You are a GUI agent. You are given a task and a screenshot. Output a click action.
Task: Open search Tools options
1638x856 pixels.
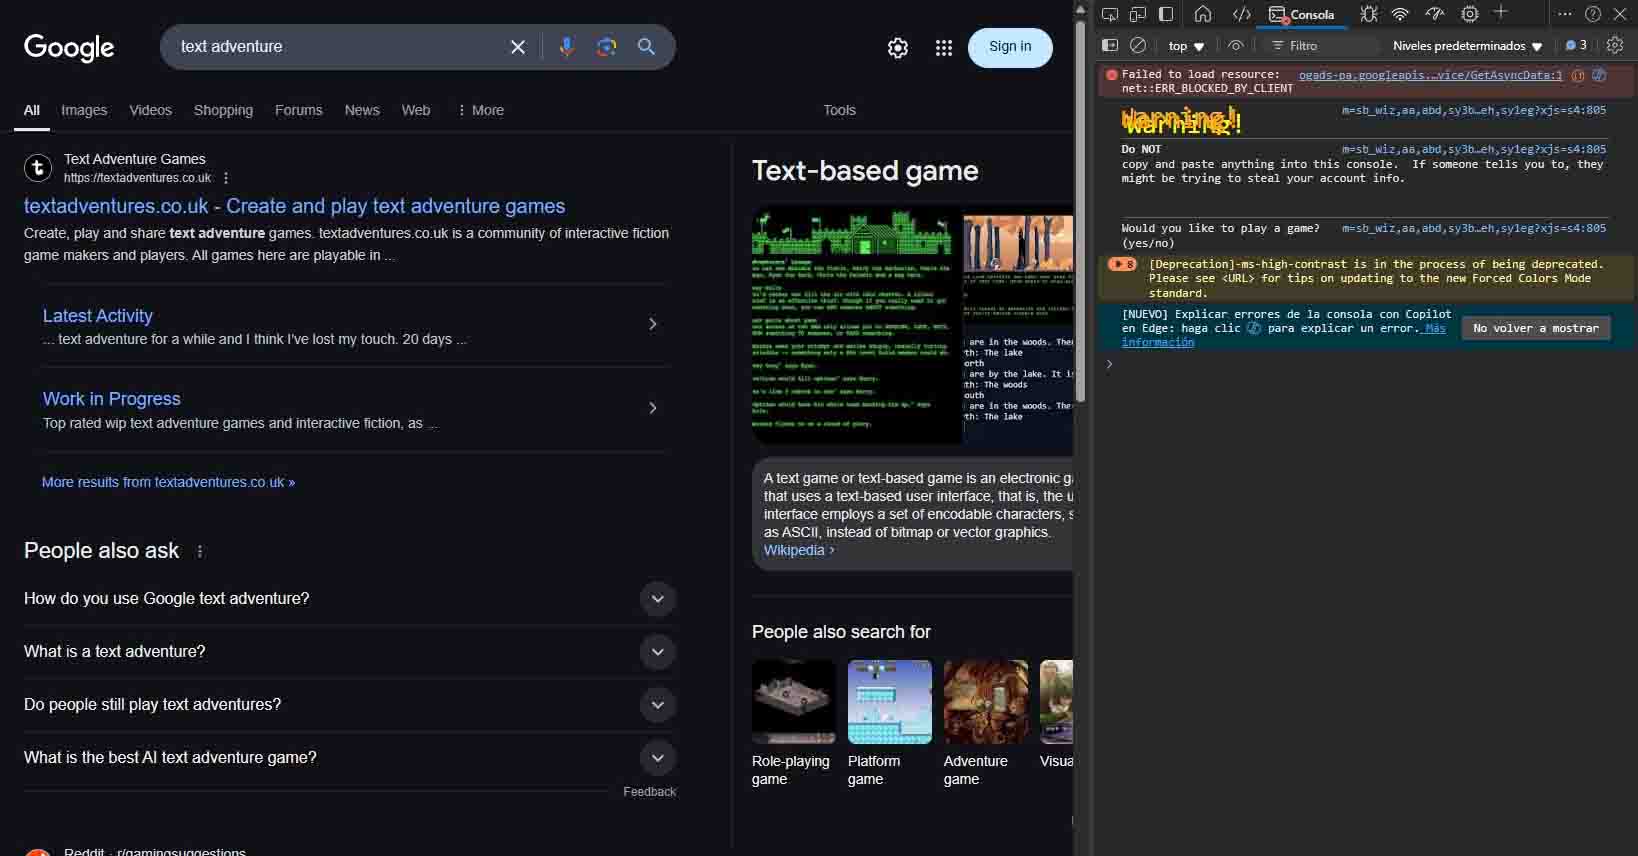839,110
